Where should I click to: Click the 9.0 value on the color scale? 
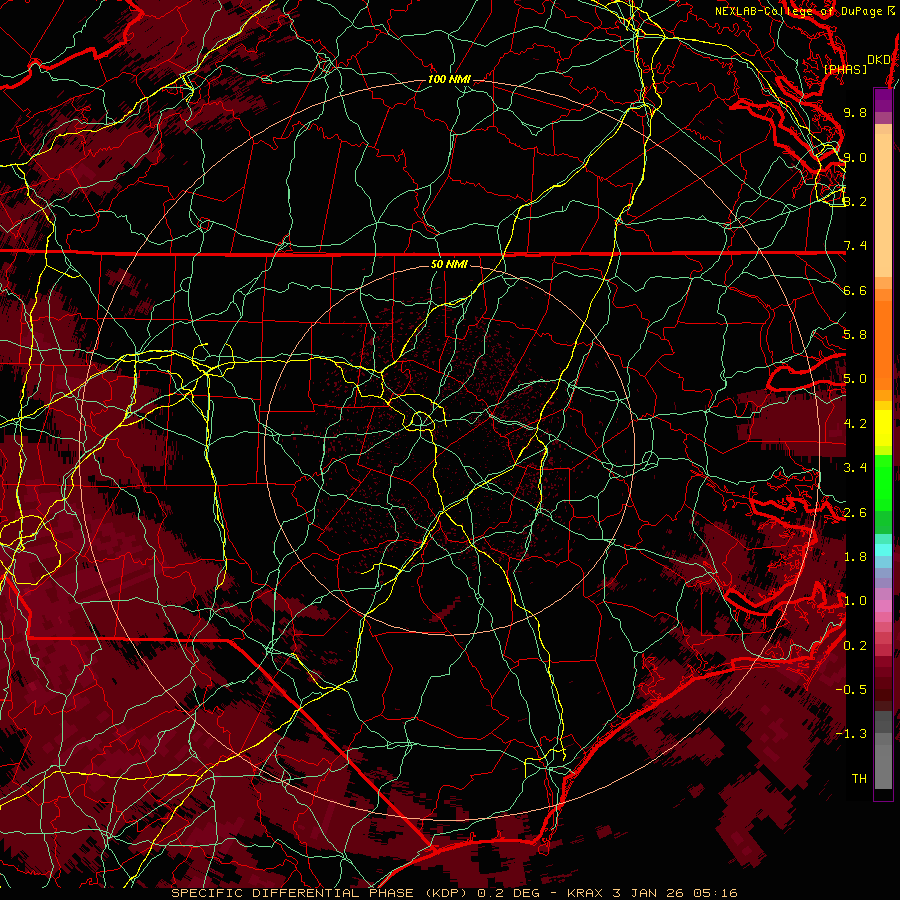(855, 157)
